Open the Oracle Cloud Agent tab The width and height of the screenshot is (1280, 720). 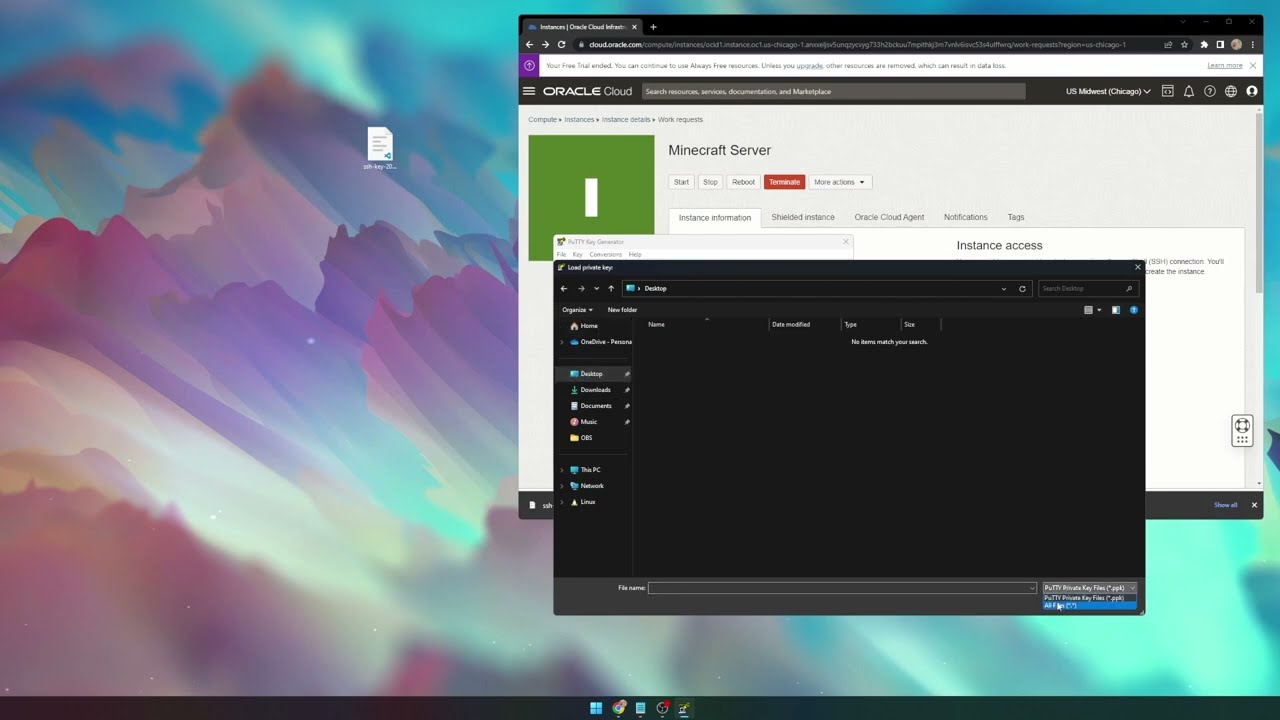(x=889, y=217)
